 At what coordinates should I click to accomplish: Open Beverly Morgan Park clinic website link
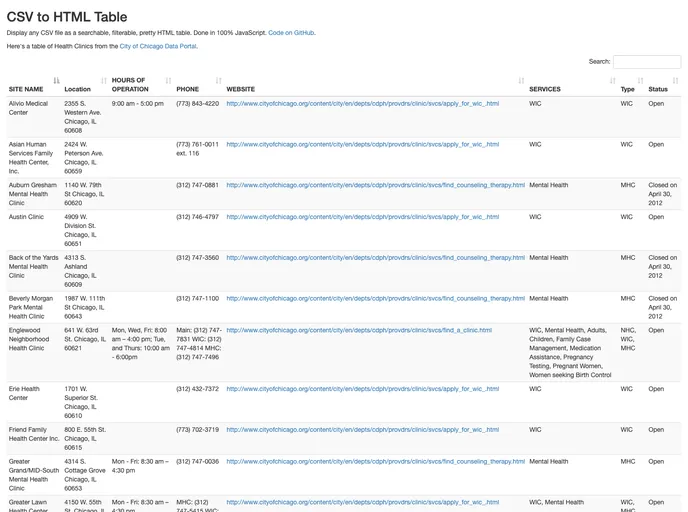pyautogui.click(x=376, y=298)
